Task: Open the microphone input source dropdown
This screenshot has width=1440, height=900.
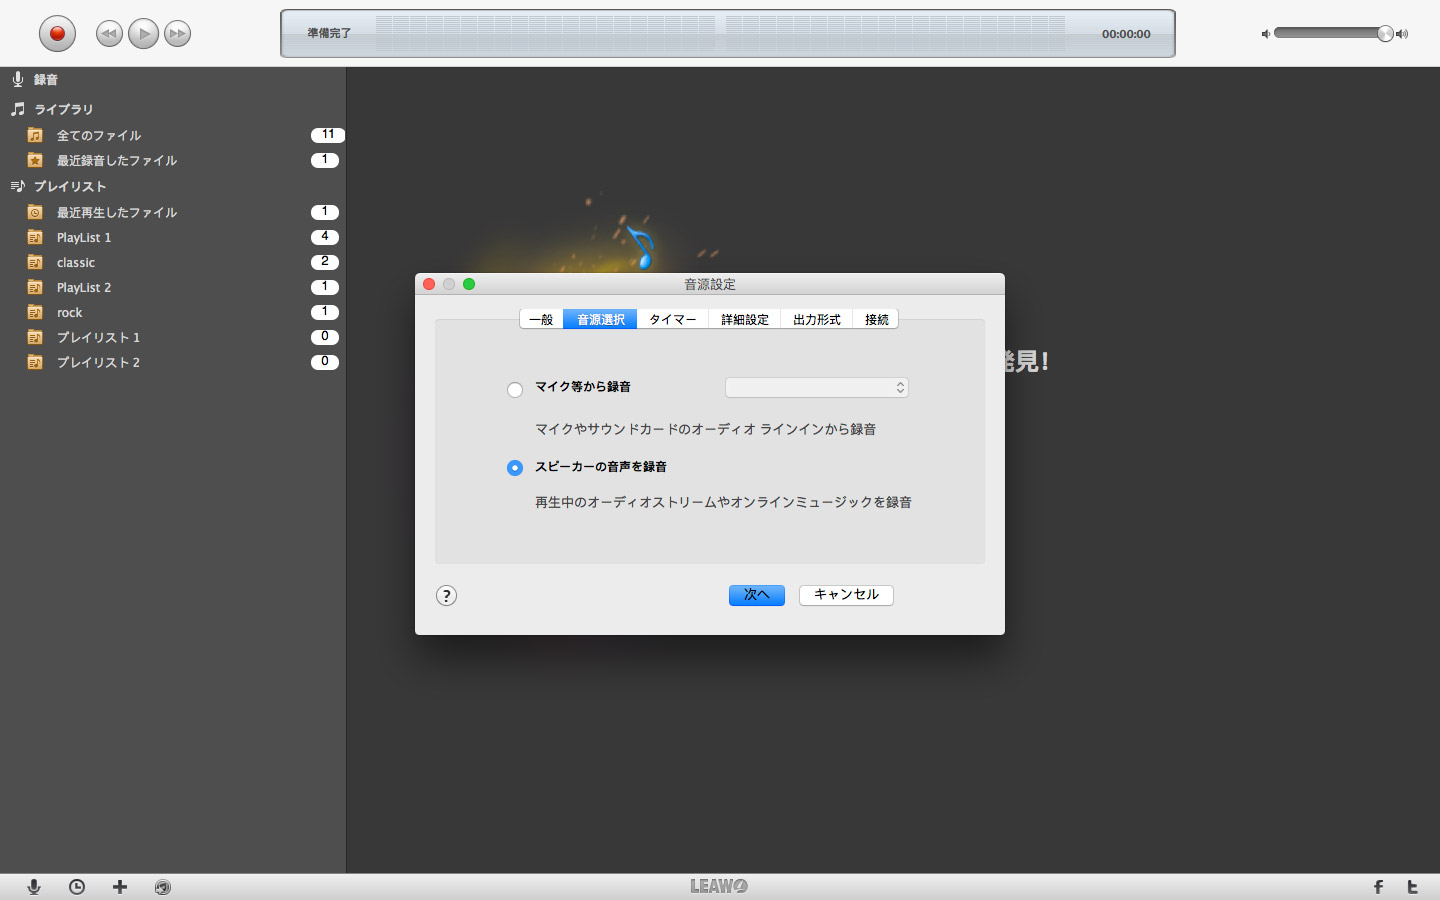Action: pyautogui.click(x=817, y=387)
